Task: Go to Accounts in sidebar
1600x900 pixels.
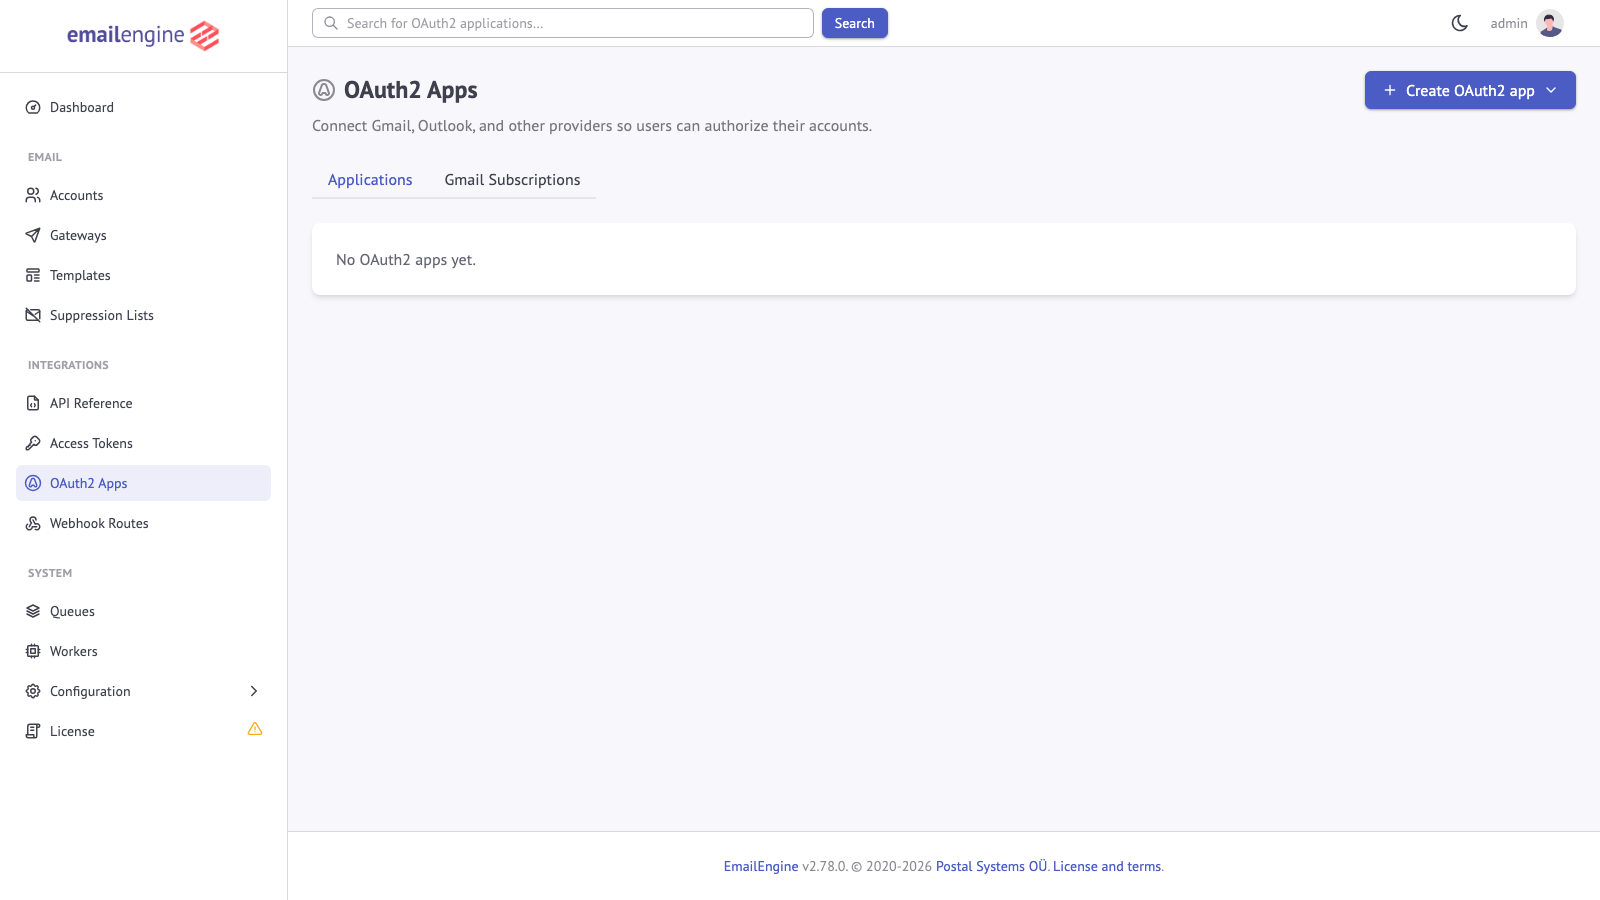Action: (x=143, y=195)
